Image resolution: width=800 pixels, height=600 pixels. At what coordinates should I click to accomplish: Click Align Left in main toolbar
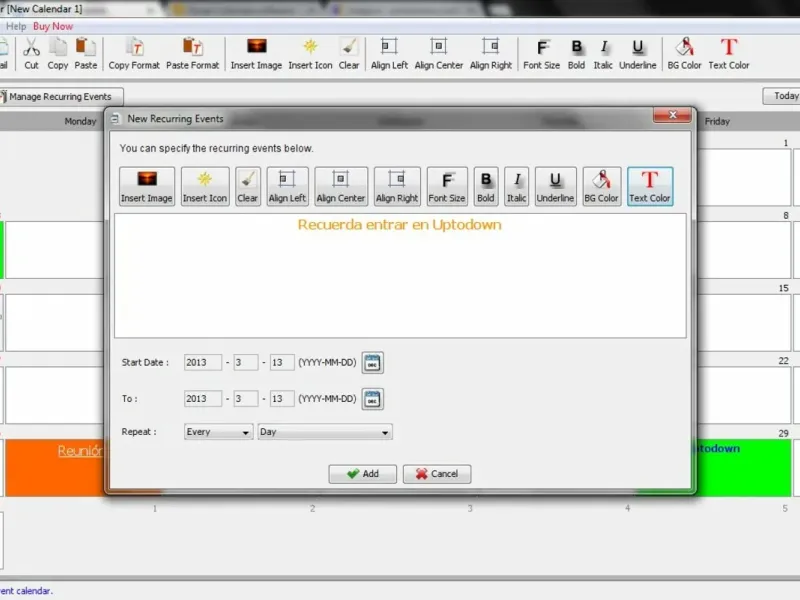click(389, 54)
